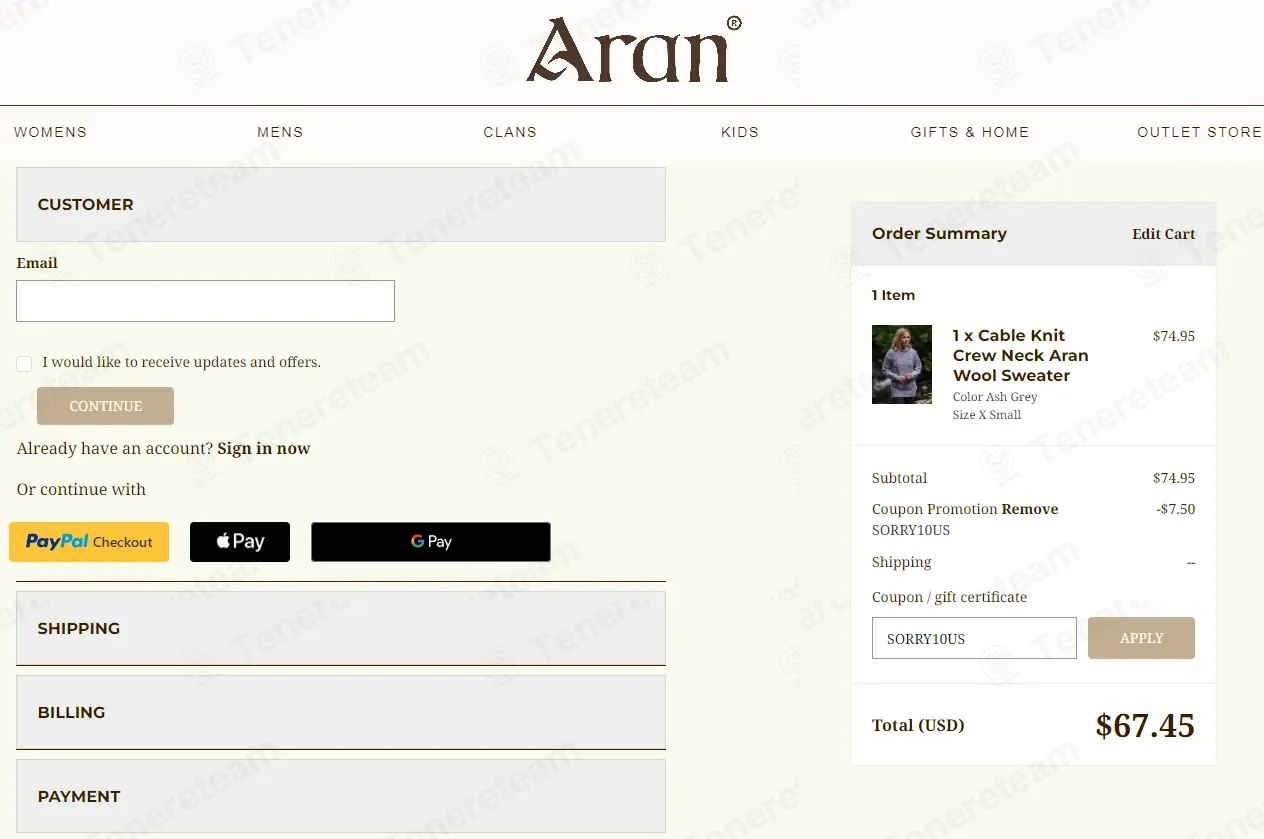Open the MENS menu
Viewport: 1264px width, 839px height.
(x=280, y=132)
